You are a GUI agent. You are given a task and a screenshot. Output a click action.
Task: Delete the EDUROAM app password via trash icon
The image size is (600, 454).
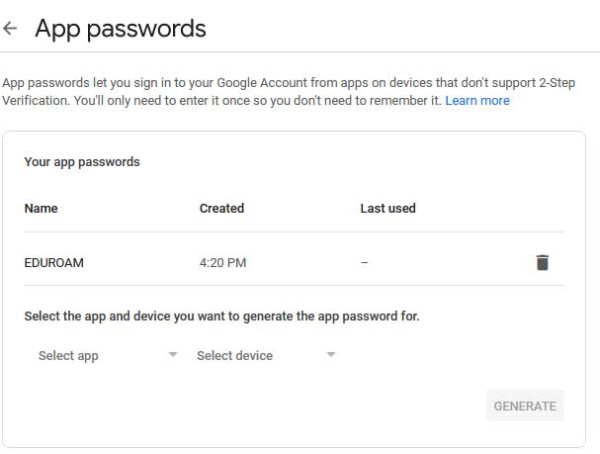(542, 263)
